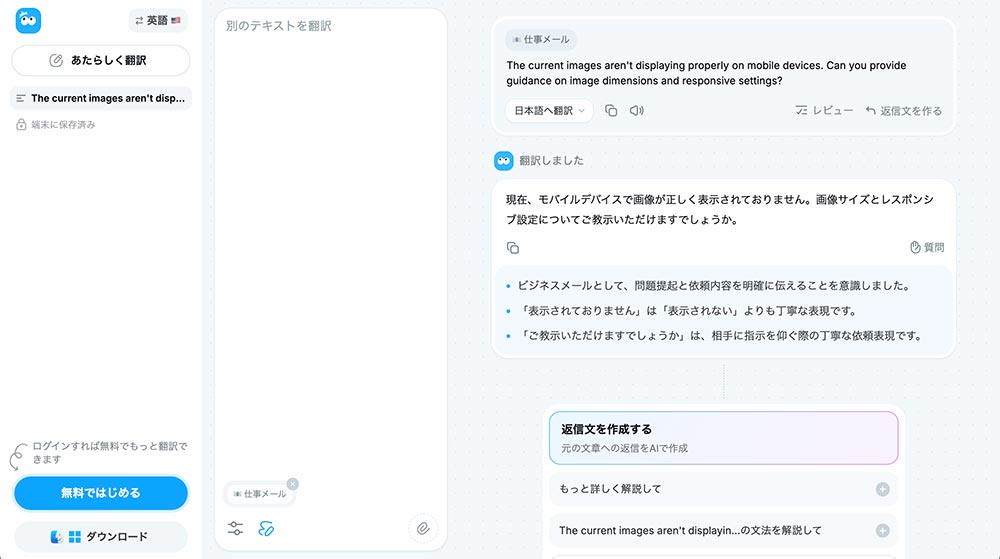
Task: Click the ダウンロード button
Action: 100,537
